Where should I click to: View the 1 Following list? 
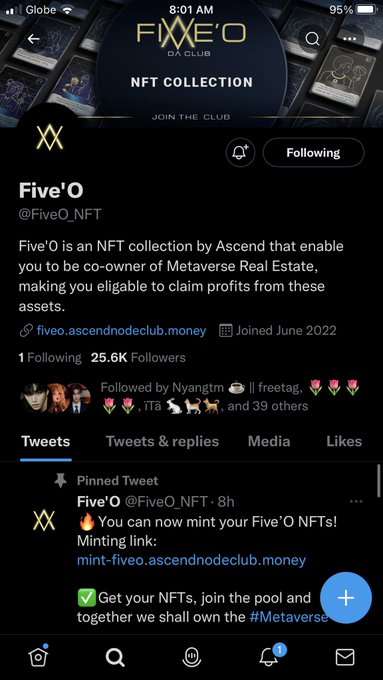(50, 358)
